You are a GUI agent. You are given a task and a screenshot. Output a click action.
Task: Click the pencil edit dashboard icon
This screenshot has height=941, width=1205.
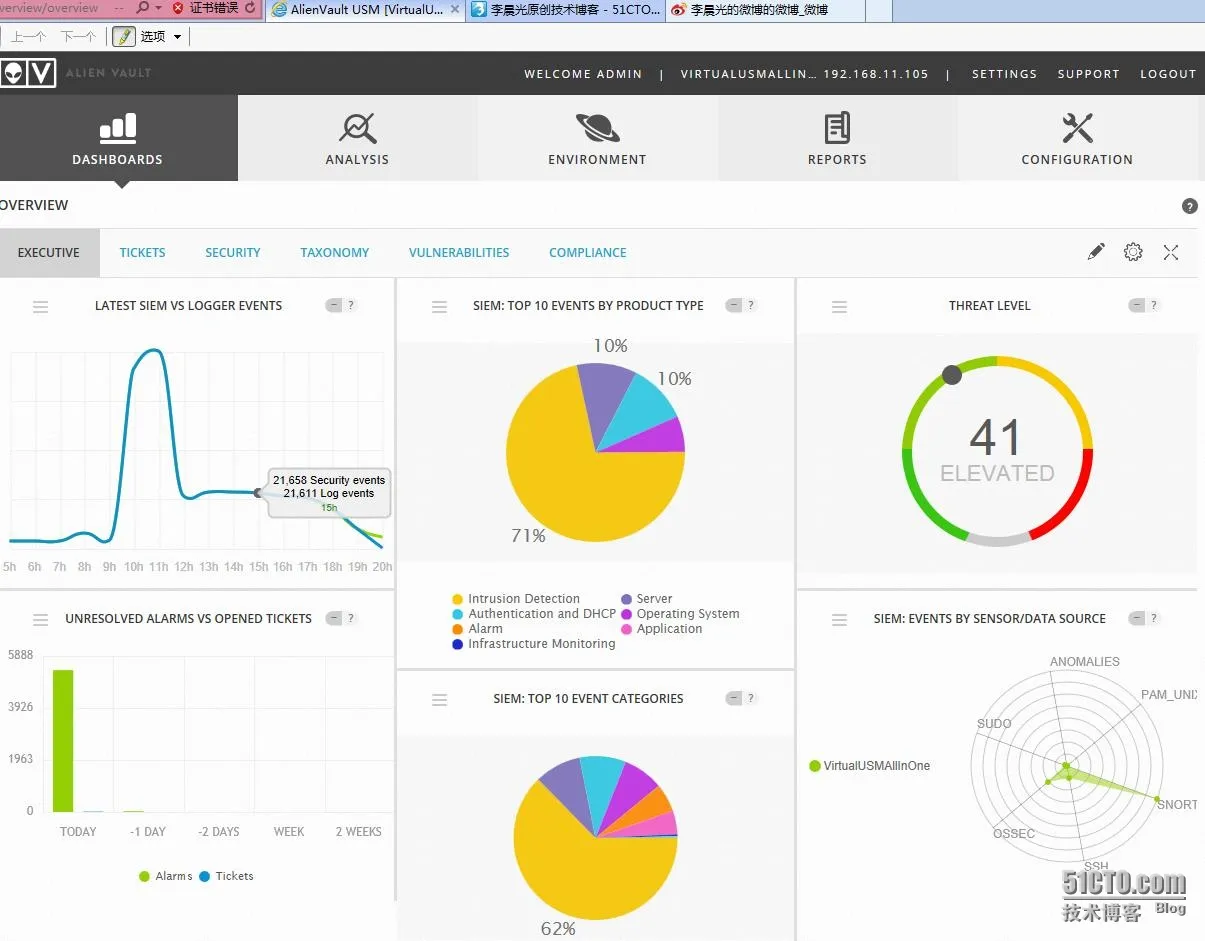1096,252
